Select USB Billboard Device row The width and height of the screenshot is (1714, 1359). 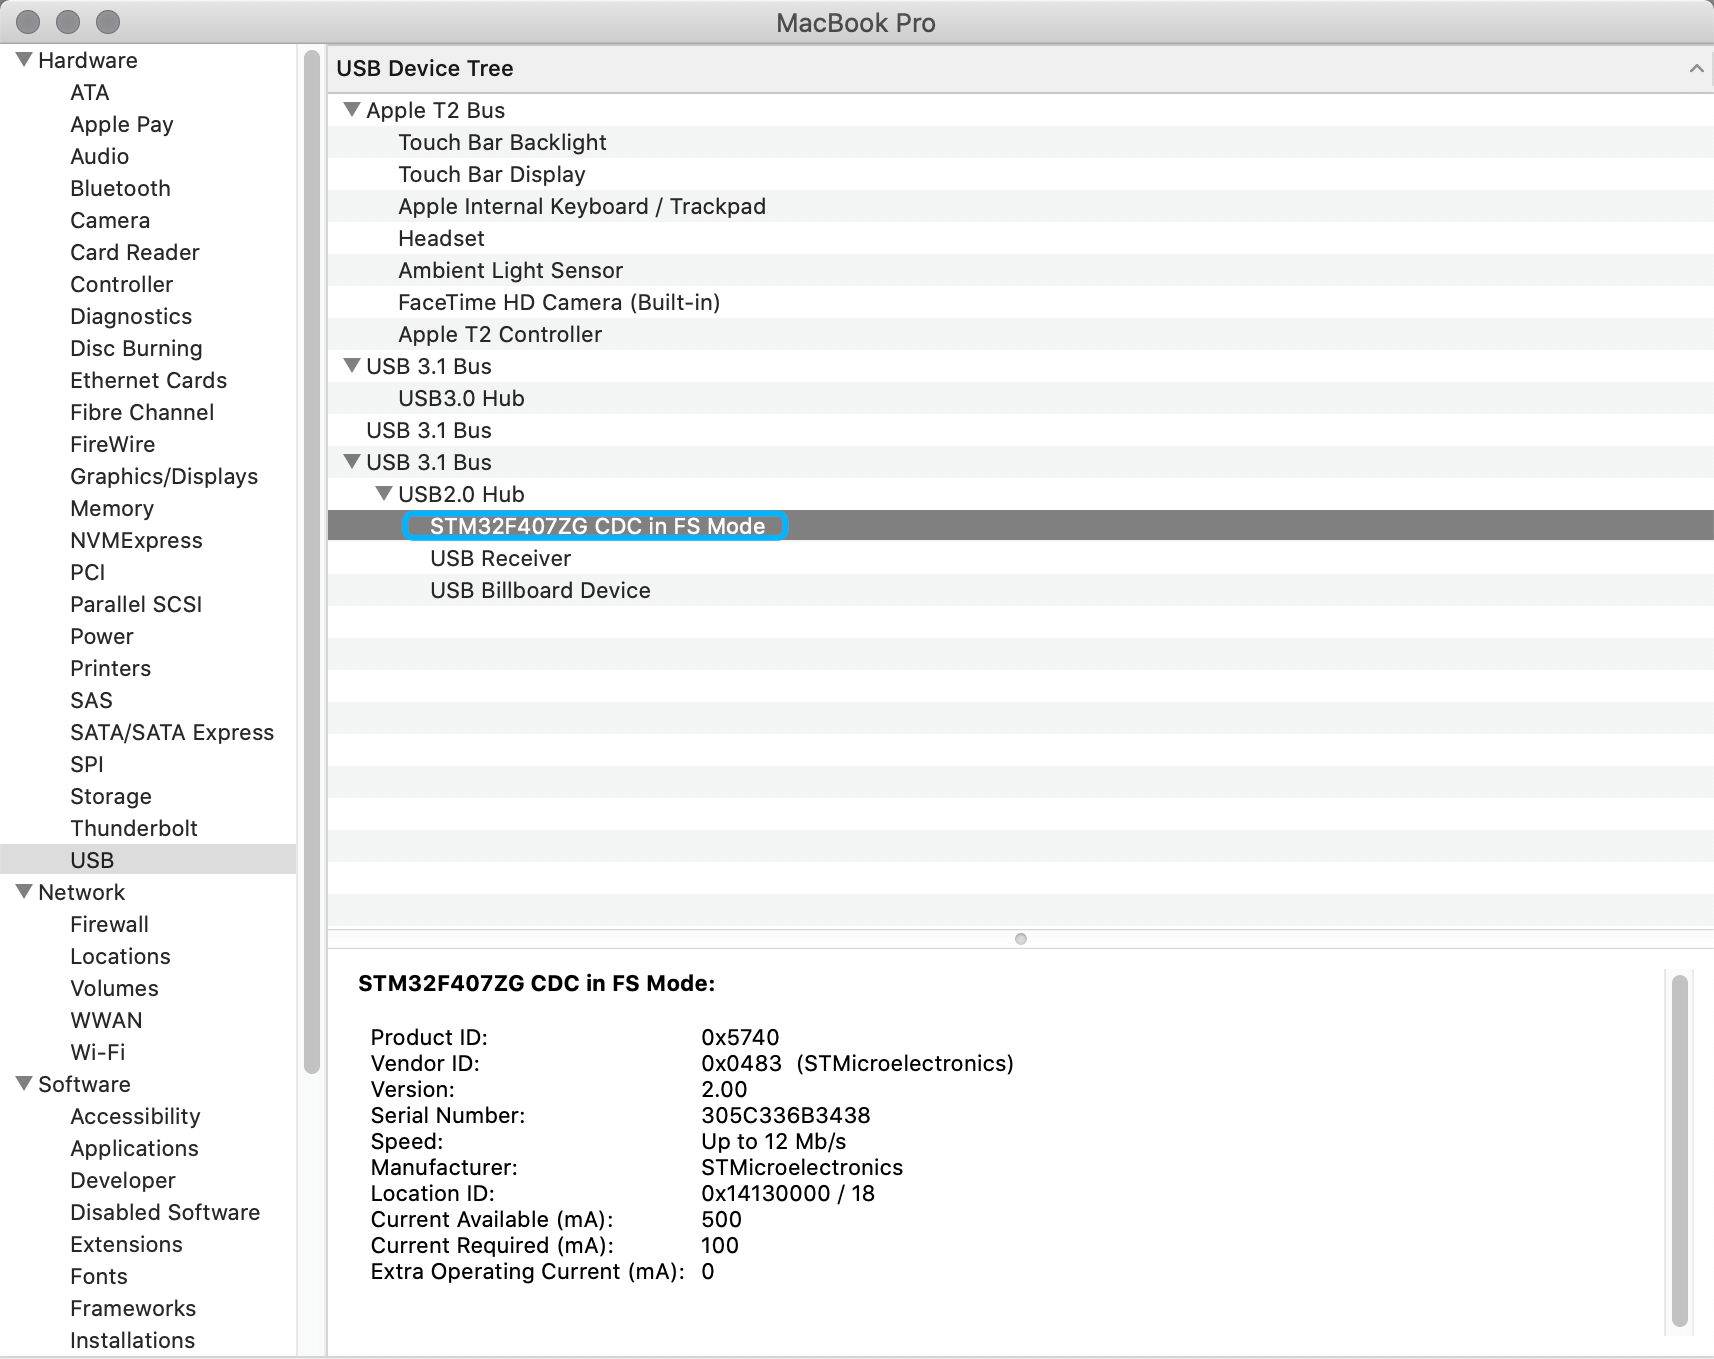tap(1021, 590)
